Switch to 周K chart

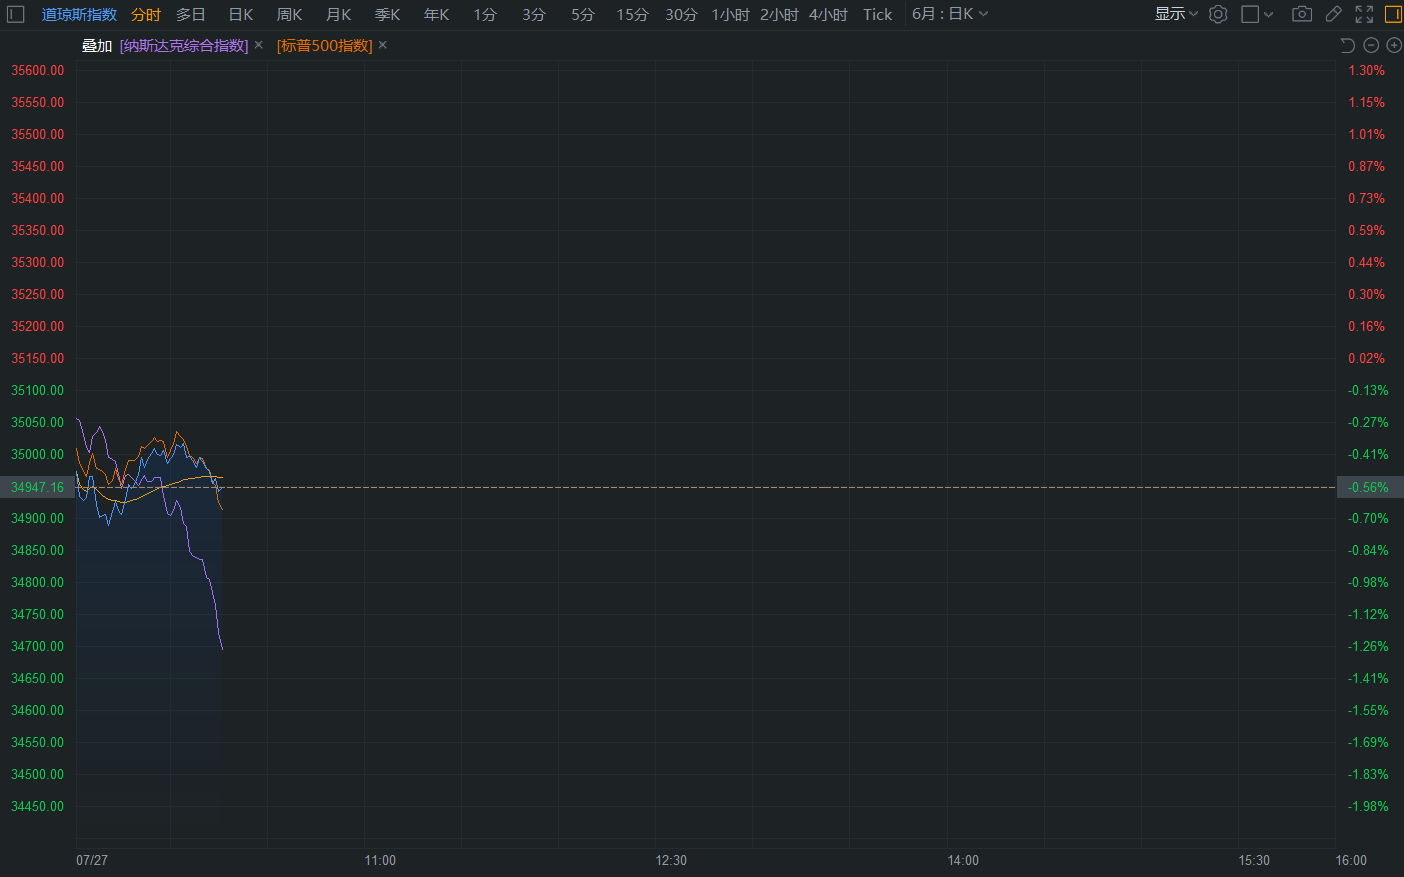point(290,15)
